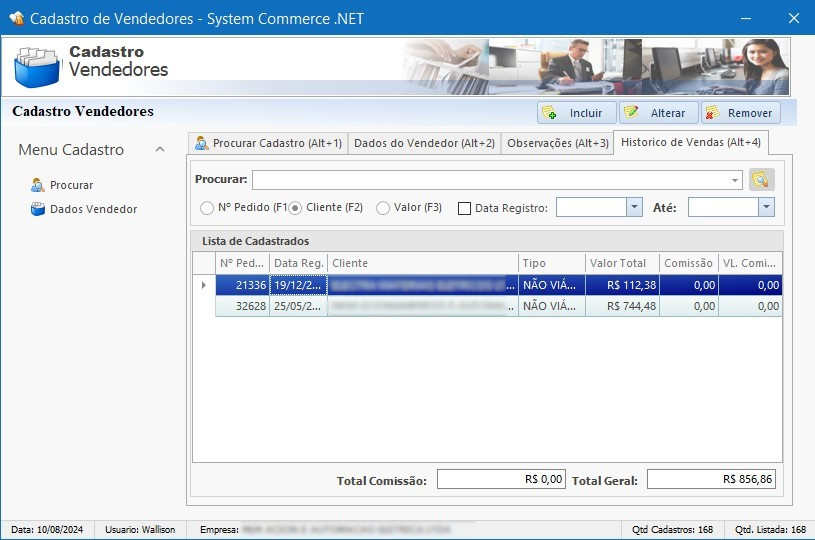Switch to the Observações tab

[557, 143]
